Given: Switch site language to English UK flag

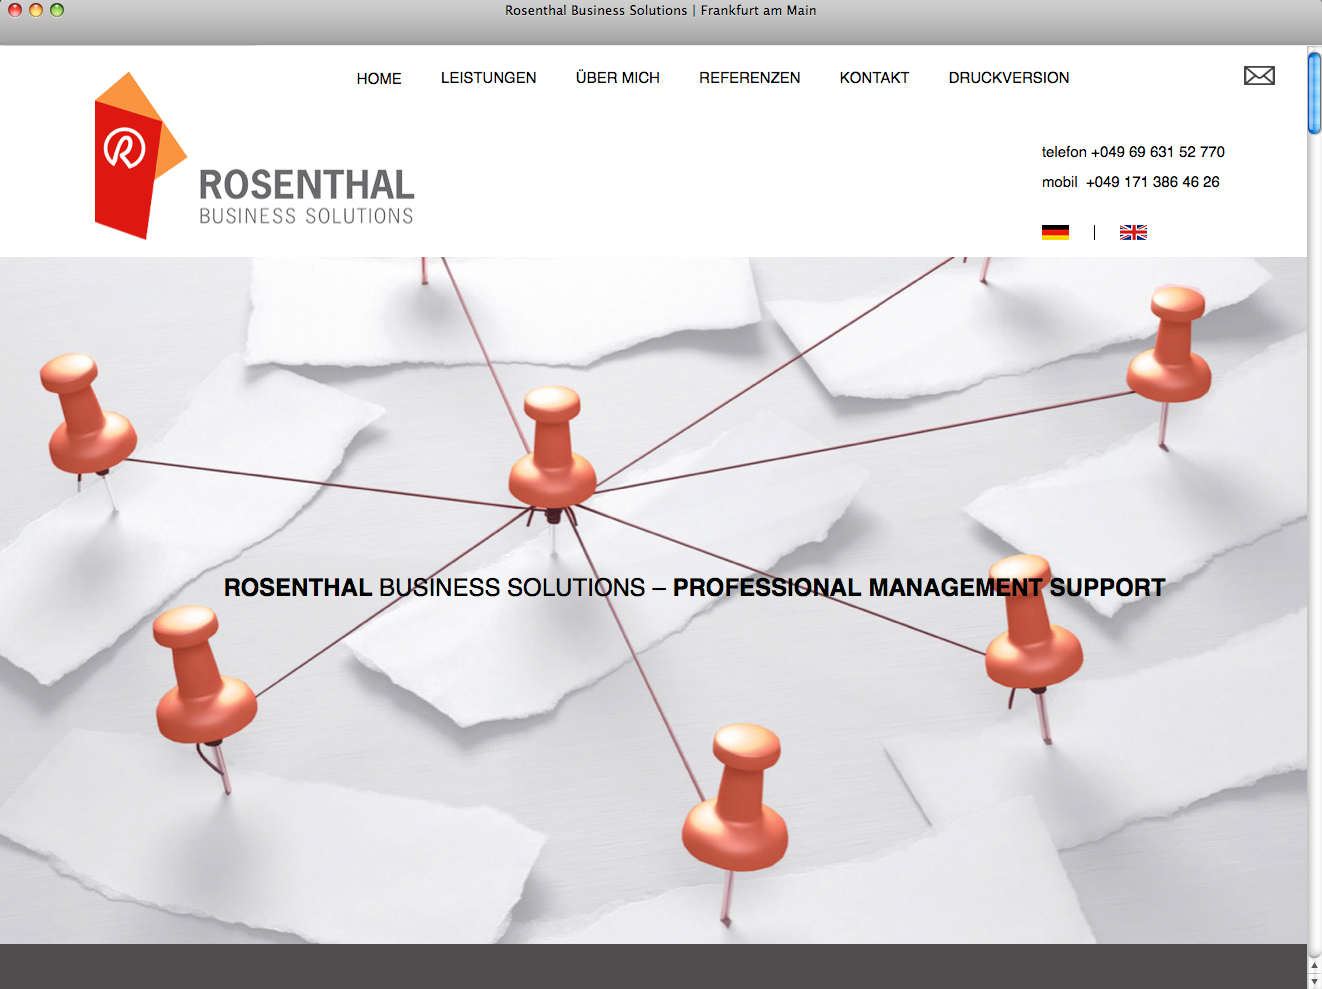Looking at the screenshot, I should coord(1133,232).
